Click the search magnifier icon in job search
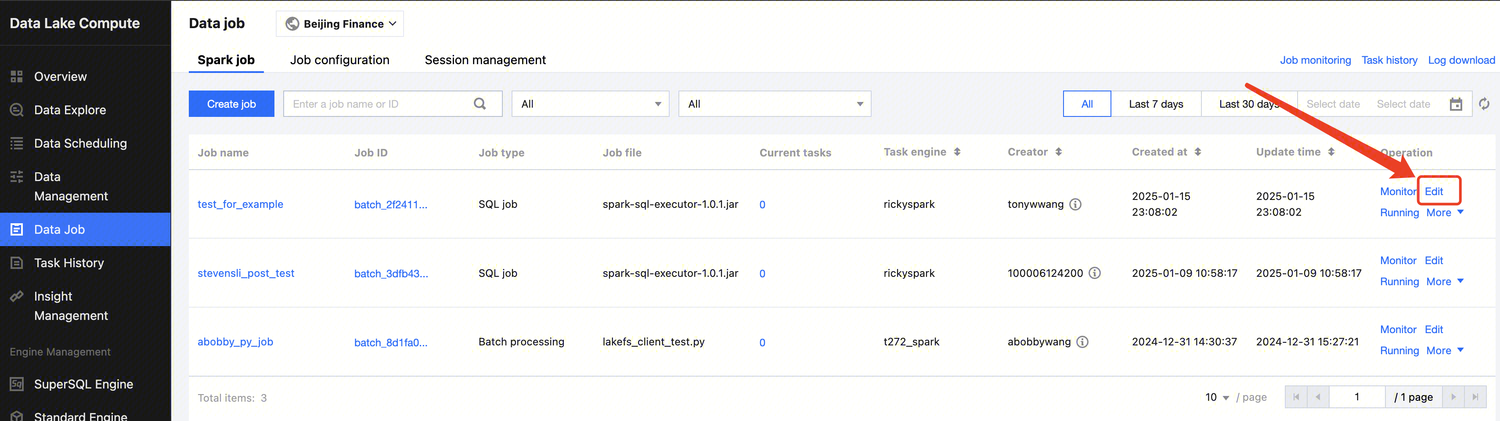This screenshot has height=421, width=1500. pyautogui.click(x=480, y=104)
